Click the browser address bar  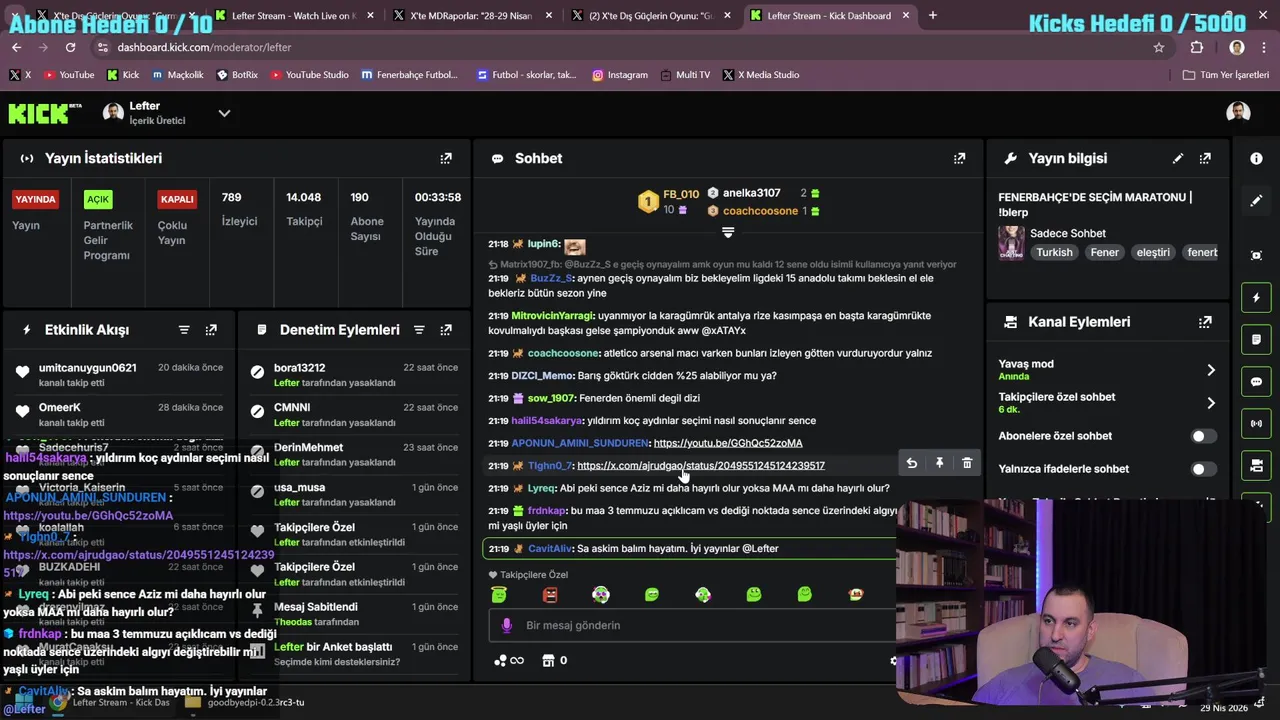(x=620, y=47)
